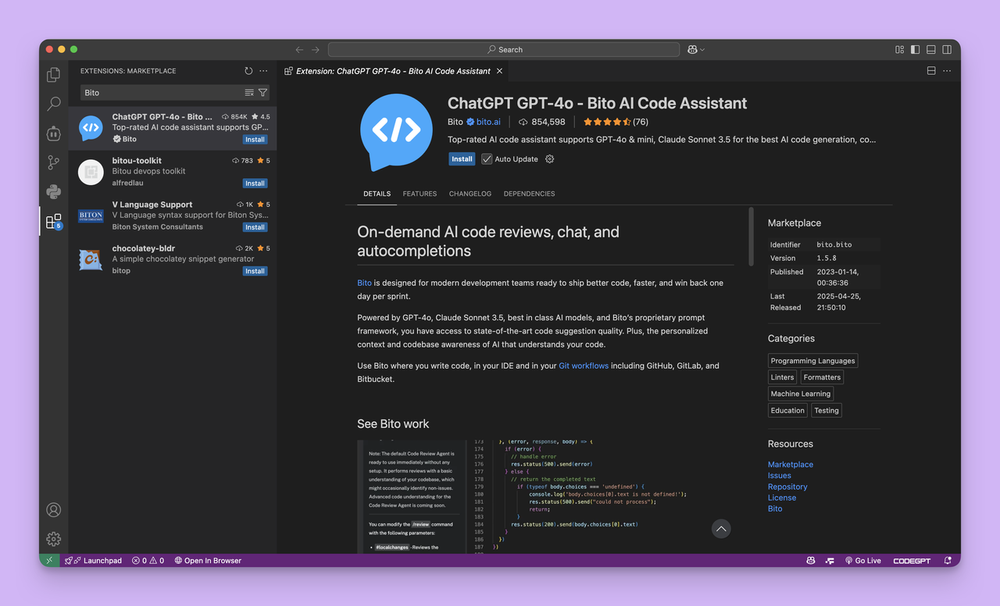Image resolution: width=1000 pixels, height=606 pixels.
Task: Open the Source Control view
Action: [53, 161]
